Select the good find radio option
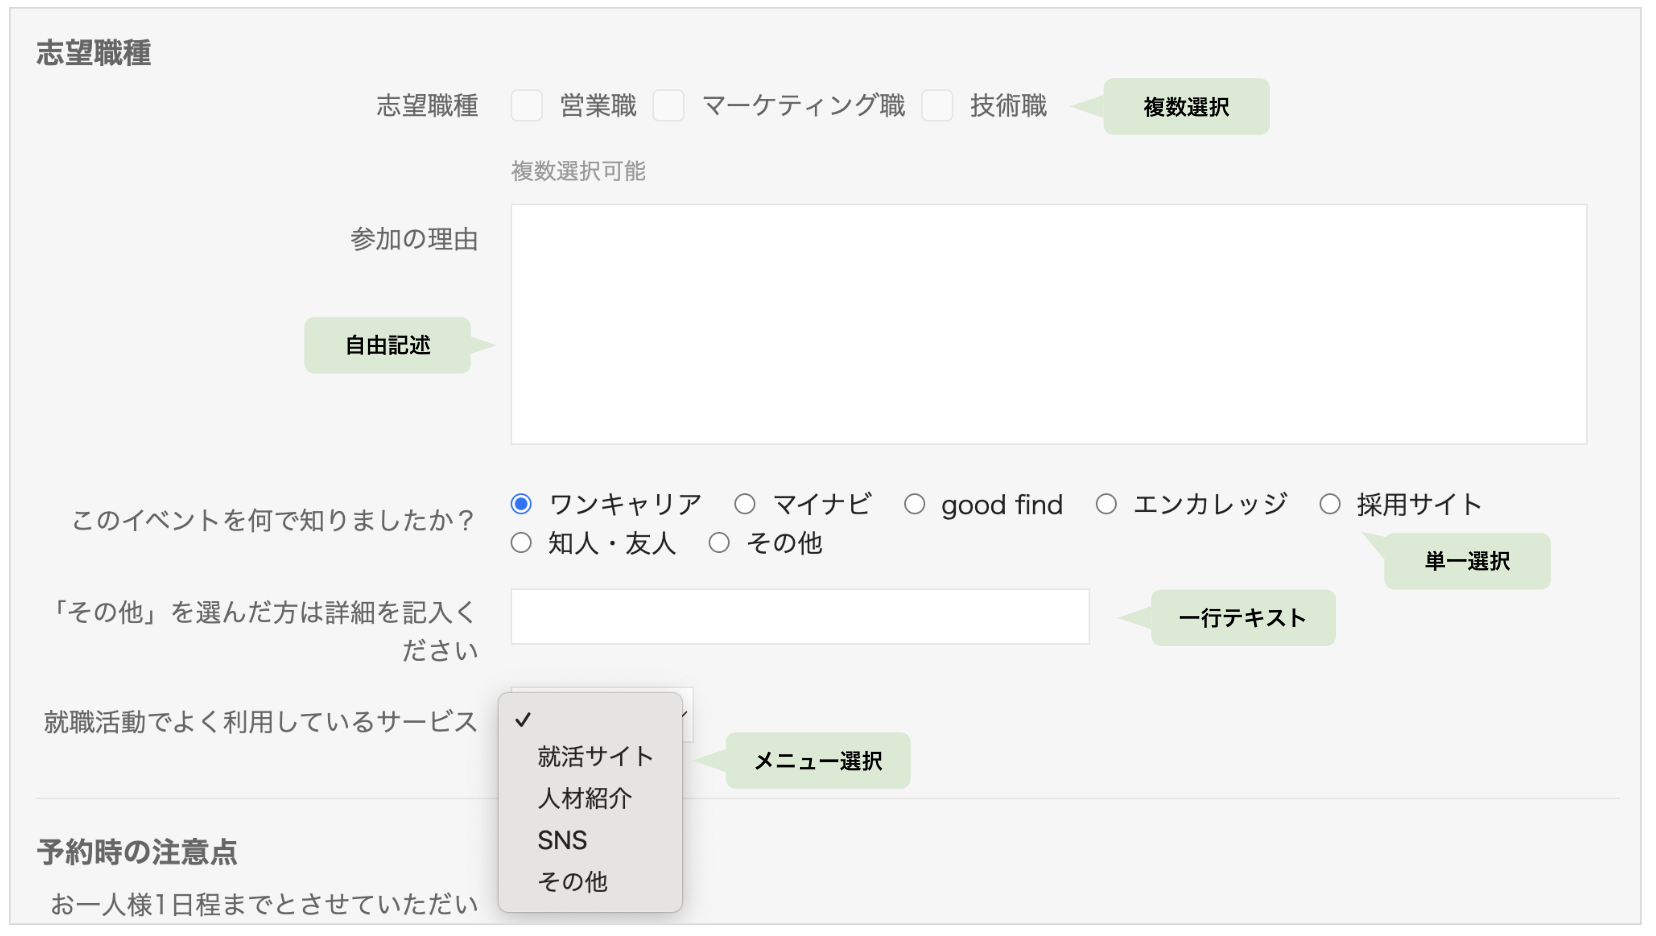 pos(915,504)
